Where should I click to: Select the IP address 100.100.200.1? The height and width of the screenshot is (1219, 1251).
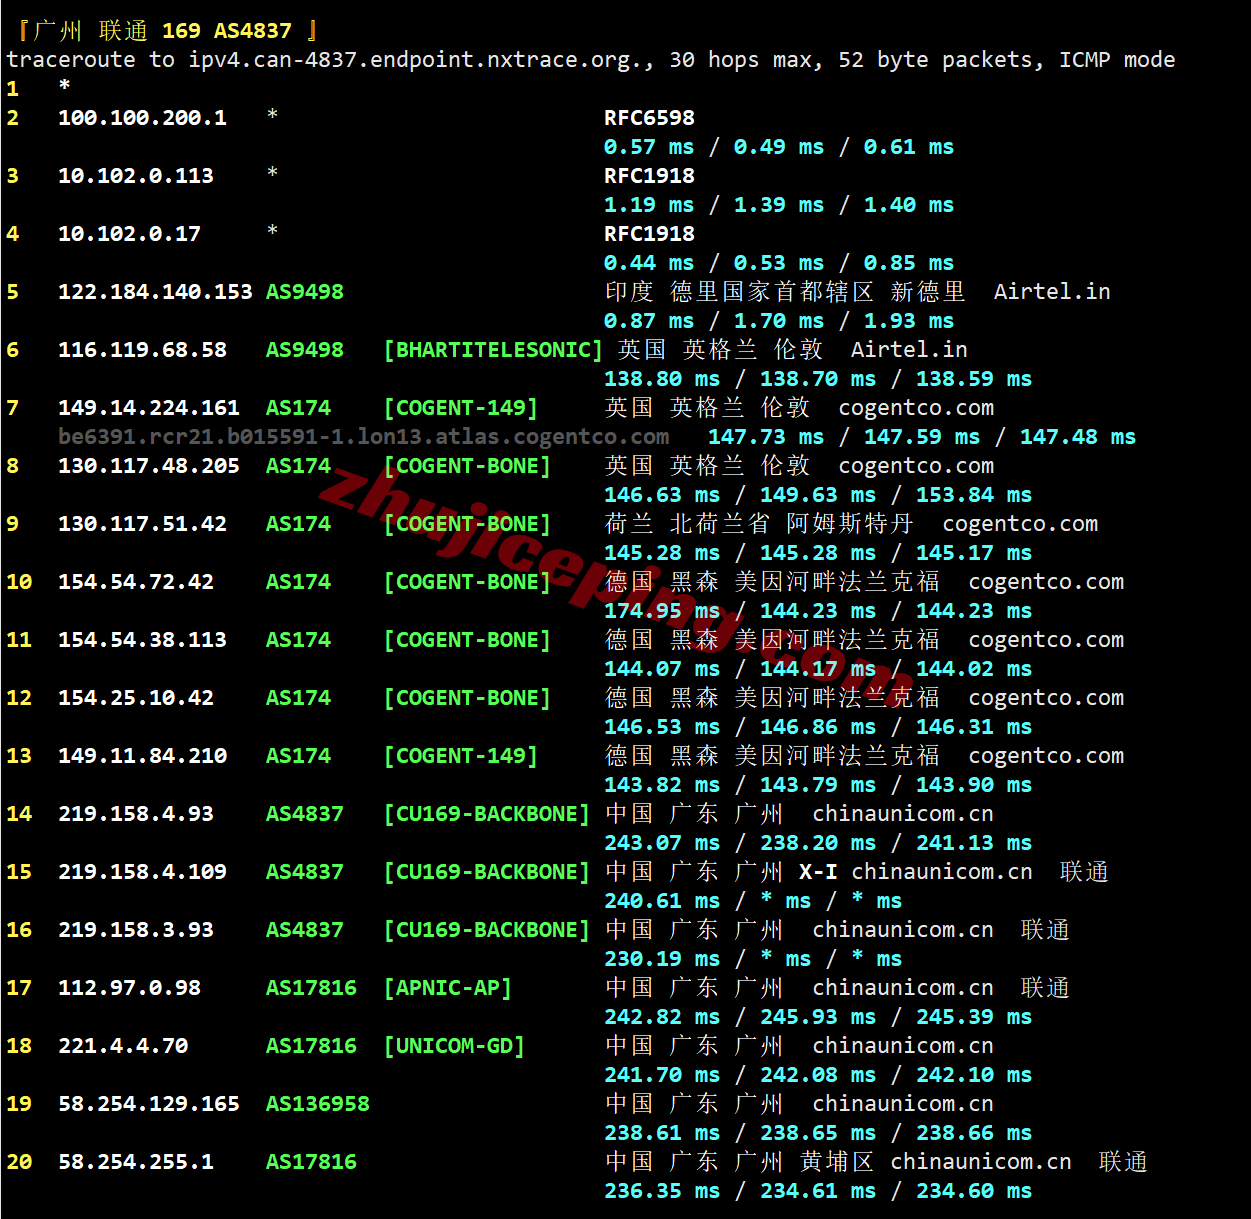coord(142,118)
